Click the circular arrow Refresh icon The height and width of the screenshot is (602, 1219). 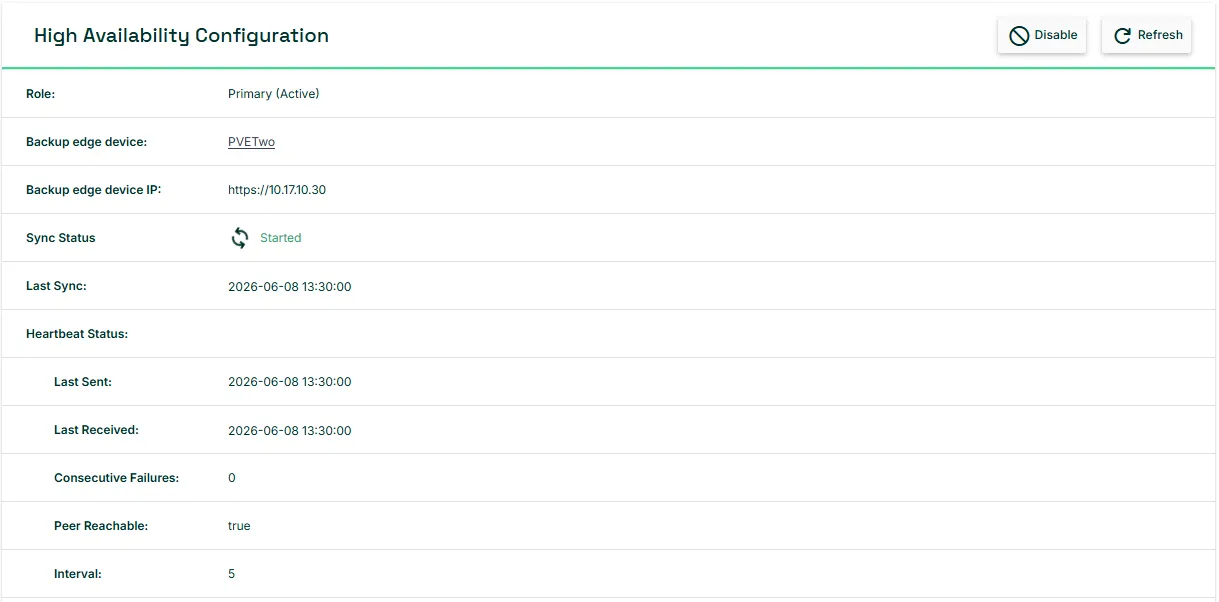point(1122,35)
